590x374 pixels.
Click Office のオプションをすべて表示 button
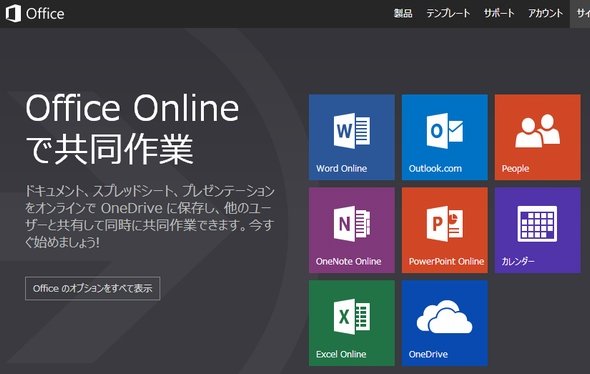[x=93, y=289]
